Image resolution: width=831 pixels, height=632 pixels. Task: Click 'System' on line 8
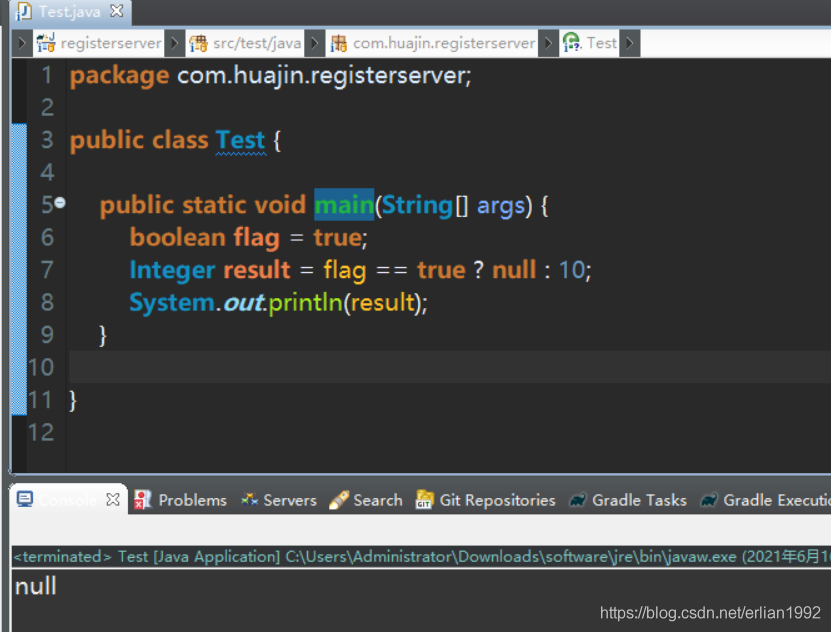point(172,303)
